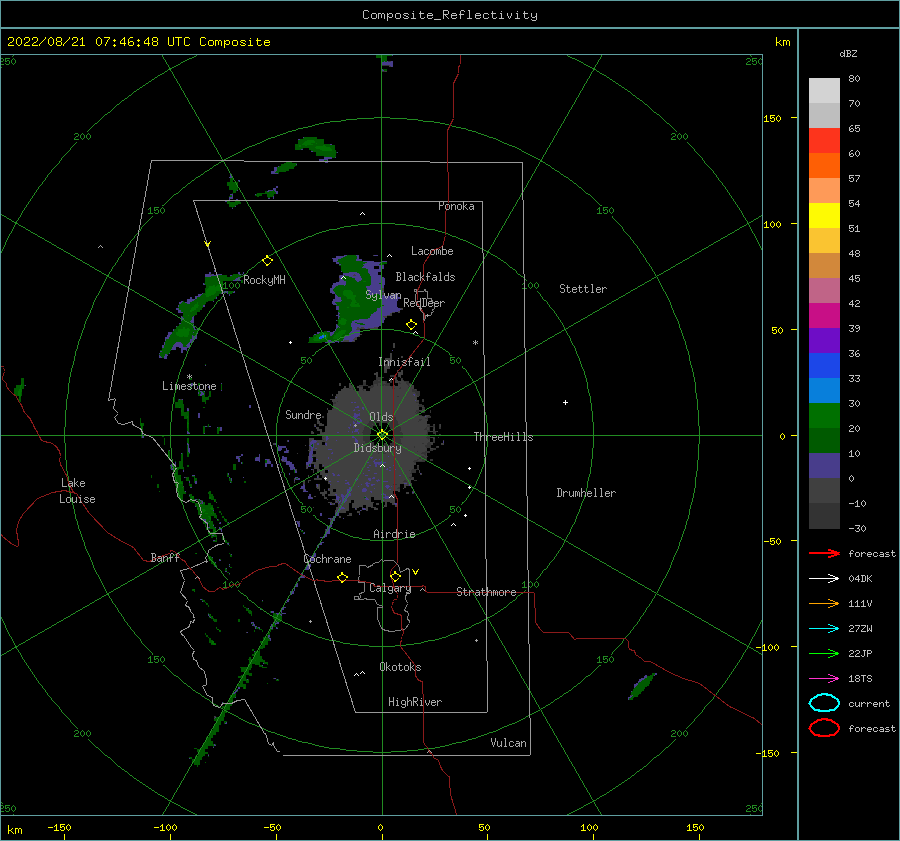
Task: Click the 10 dBZ dark green swatch
Action: pyautogui.click(x=824, y=440)
